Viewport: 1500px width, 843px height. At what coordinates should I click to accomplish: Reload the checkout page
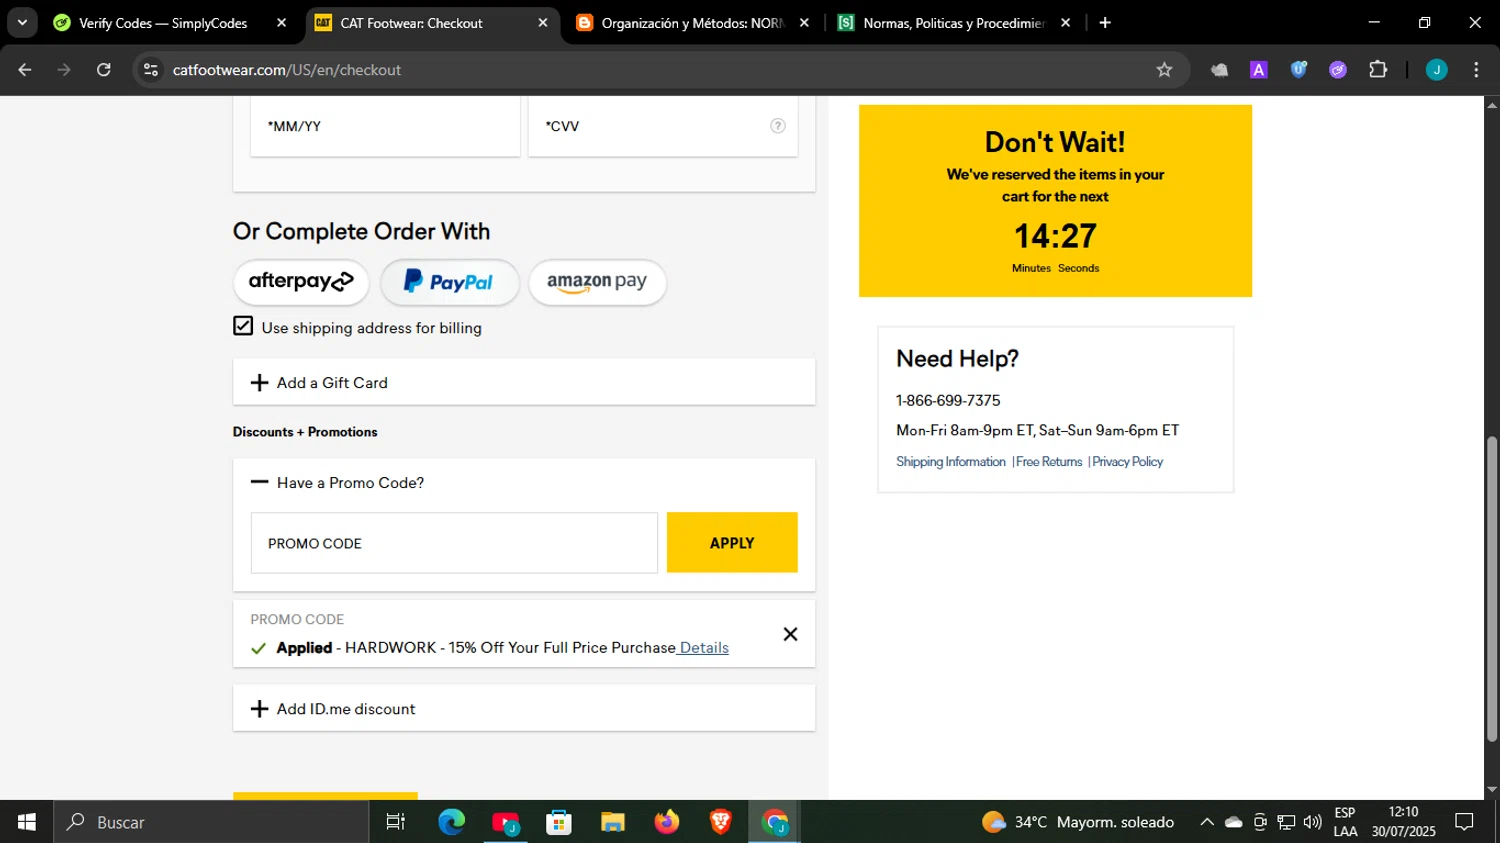point(104,70)
